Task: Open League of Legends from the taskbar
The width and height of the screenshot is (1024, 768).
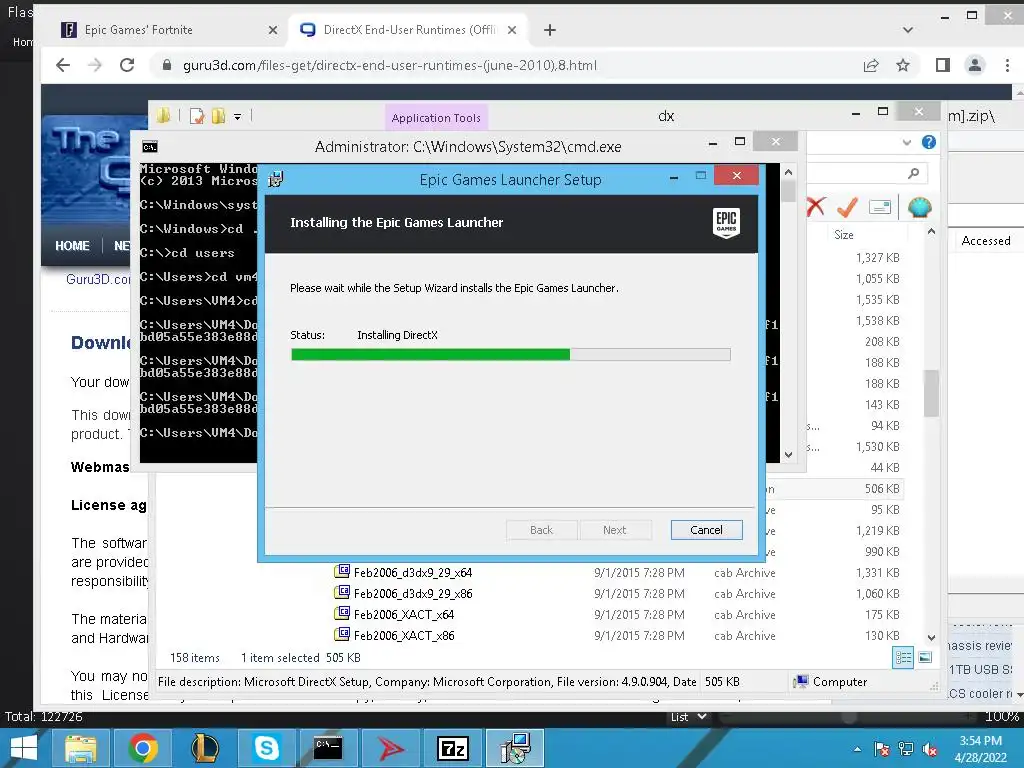Action: click(x=204, y=748)
